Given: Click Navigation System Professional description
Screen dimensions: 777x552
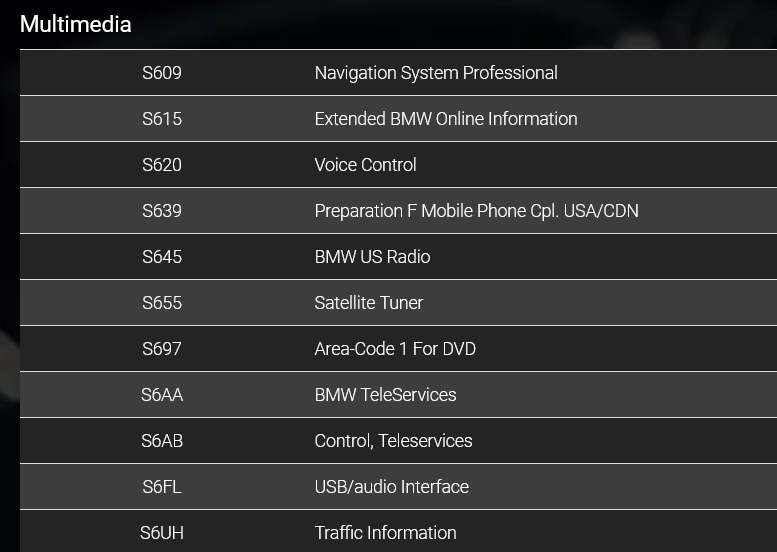Looking at the screenshot, I should tap(436, 73).
